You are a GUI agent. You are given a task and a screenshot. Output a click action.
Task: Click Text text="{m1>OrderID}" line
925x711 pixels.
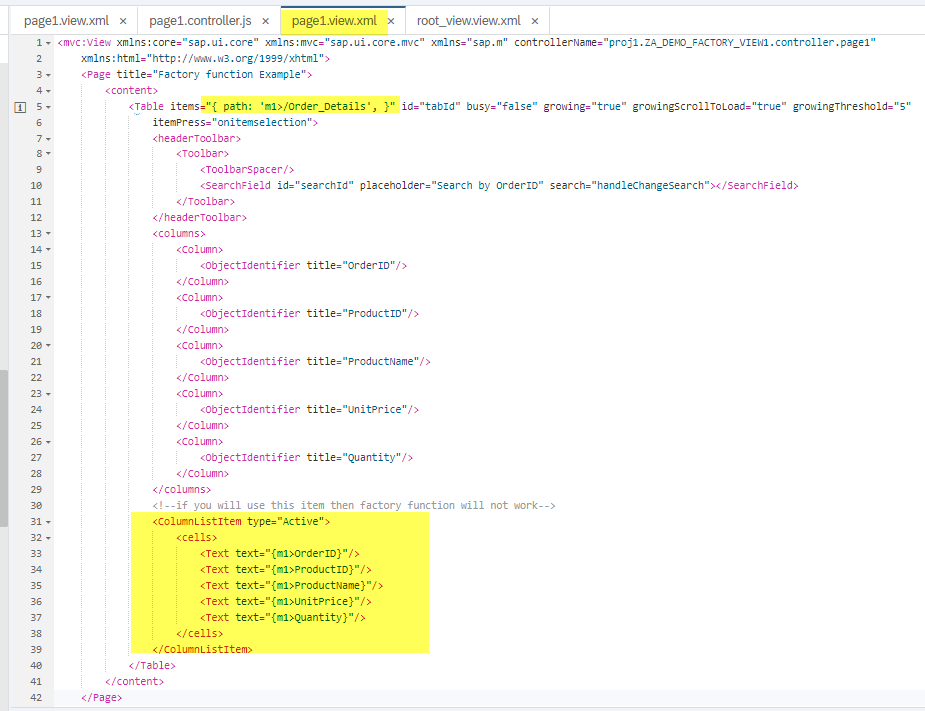pos(280,553)
